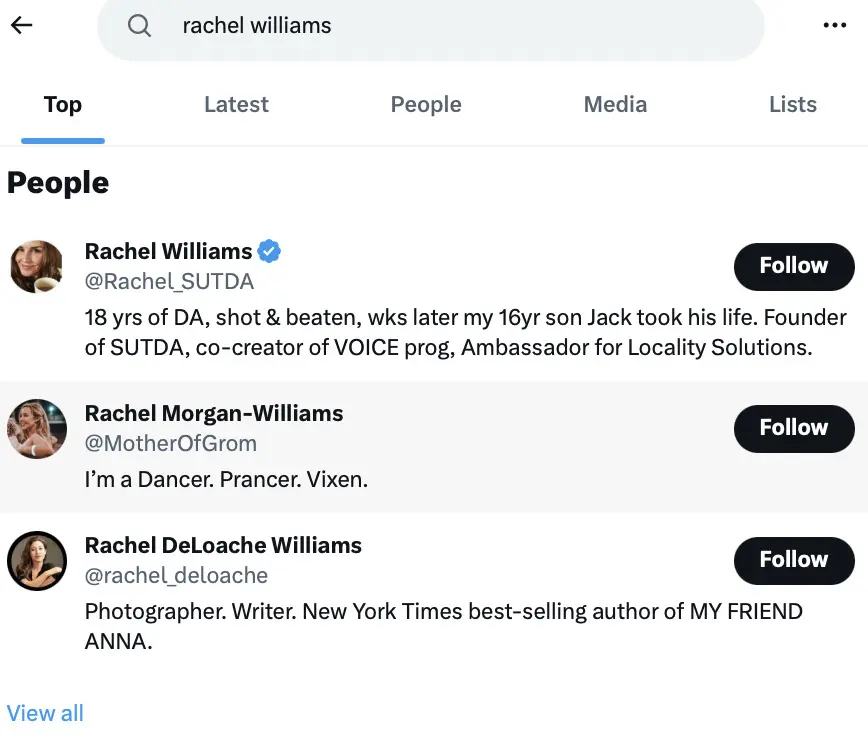Click the back arrow icon

coord(21,25)
